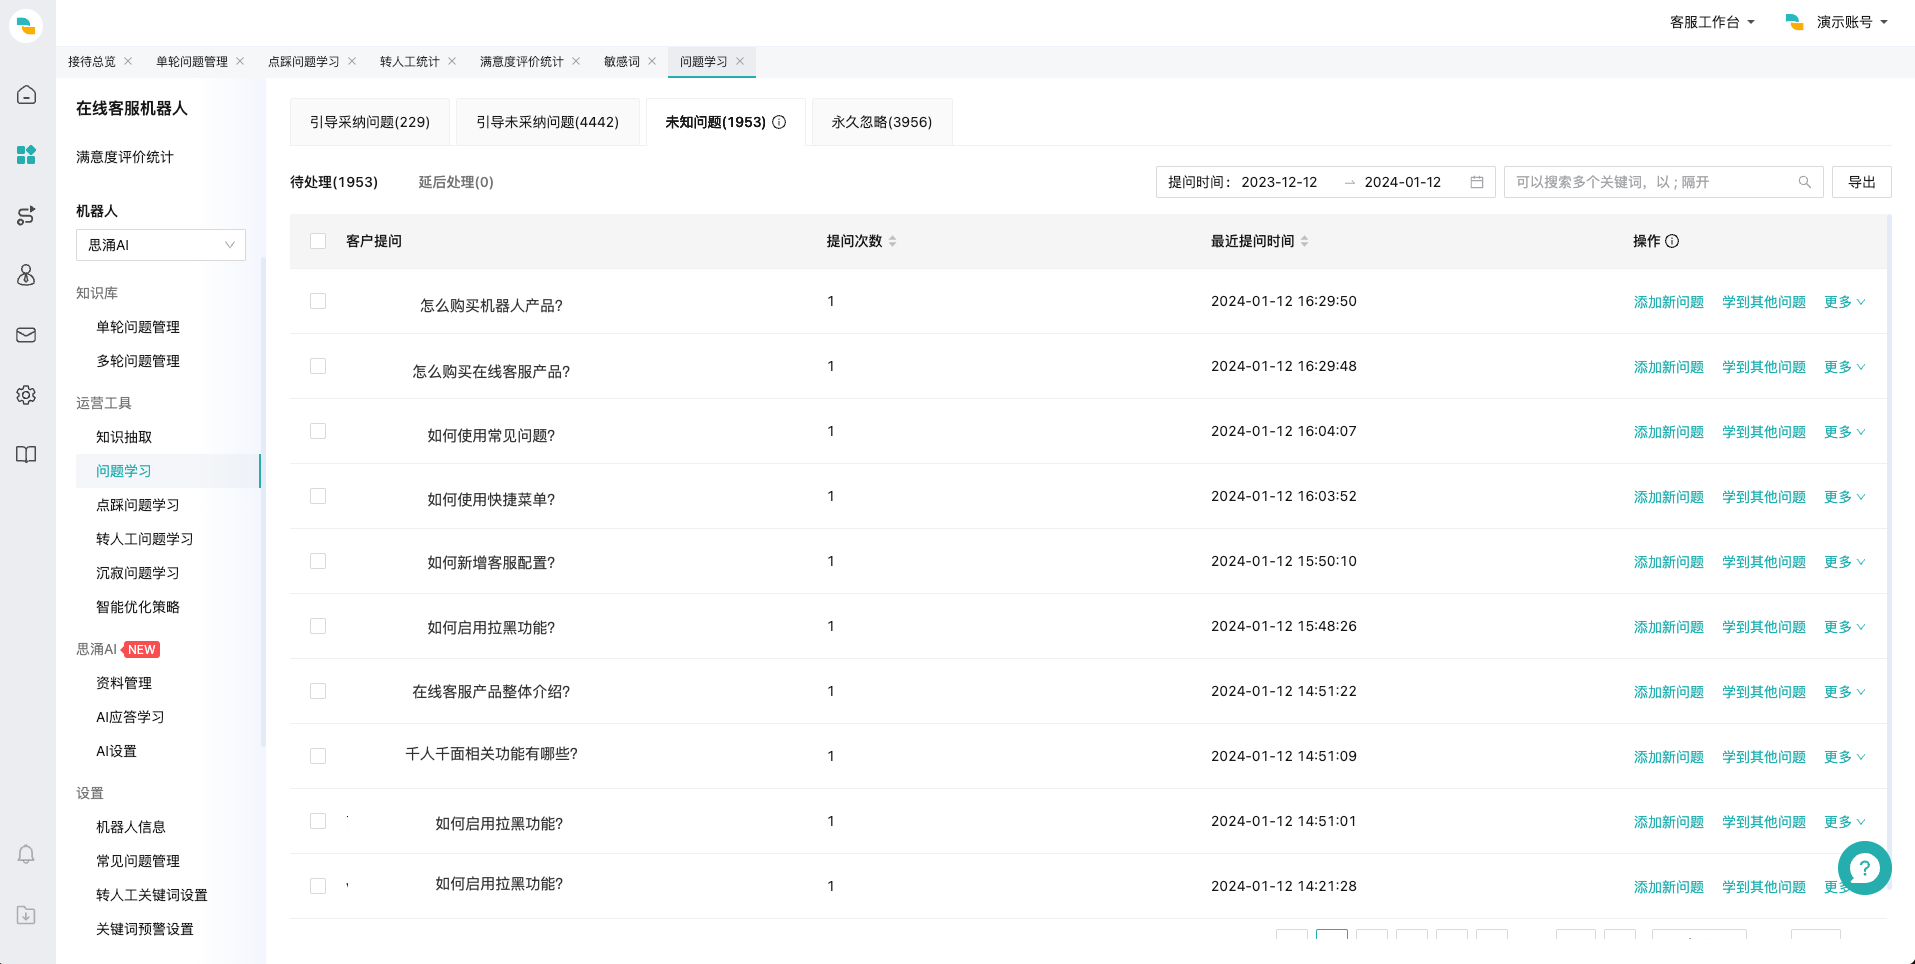The image size is (1915, 964).
Task: Expand 更多 for 如何使用常见问题?
Action: [1844, 432]
